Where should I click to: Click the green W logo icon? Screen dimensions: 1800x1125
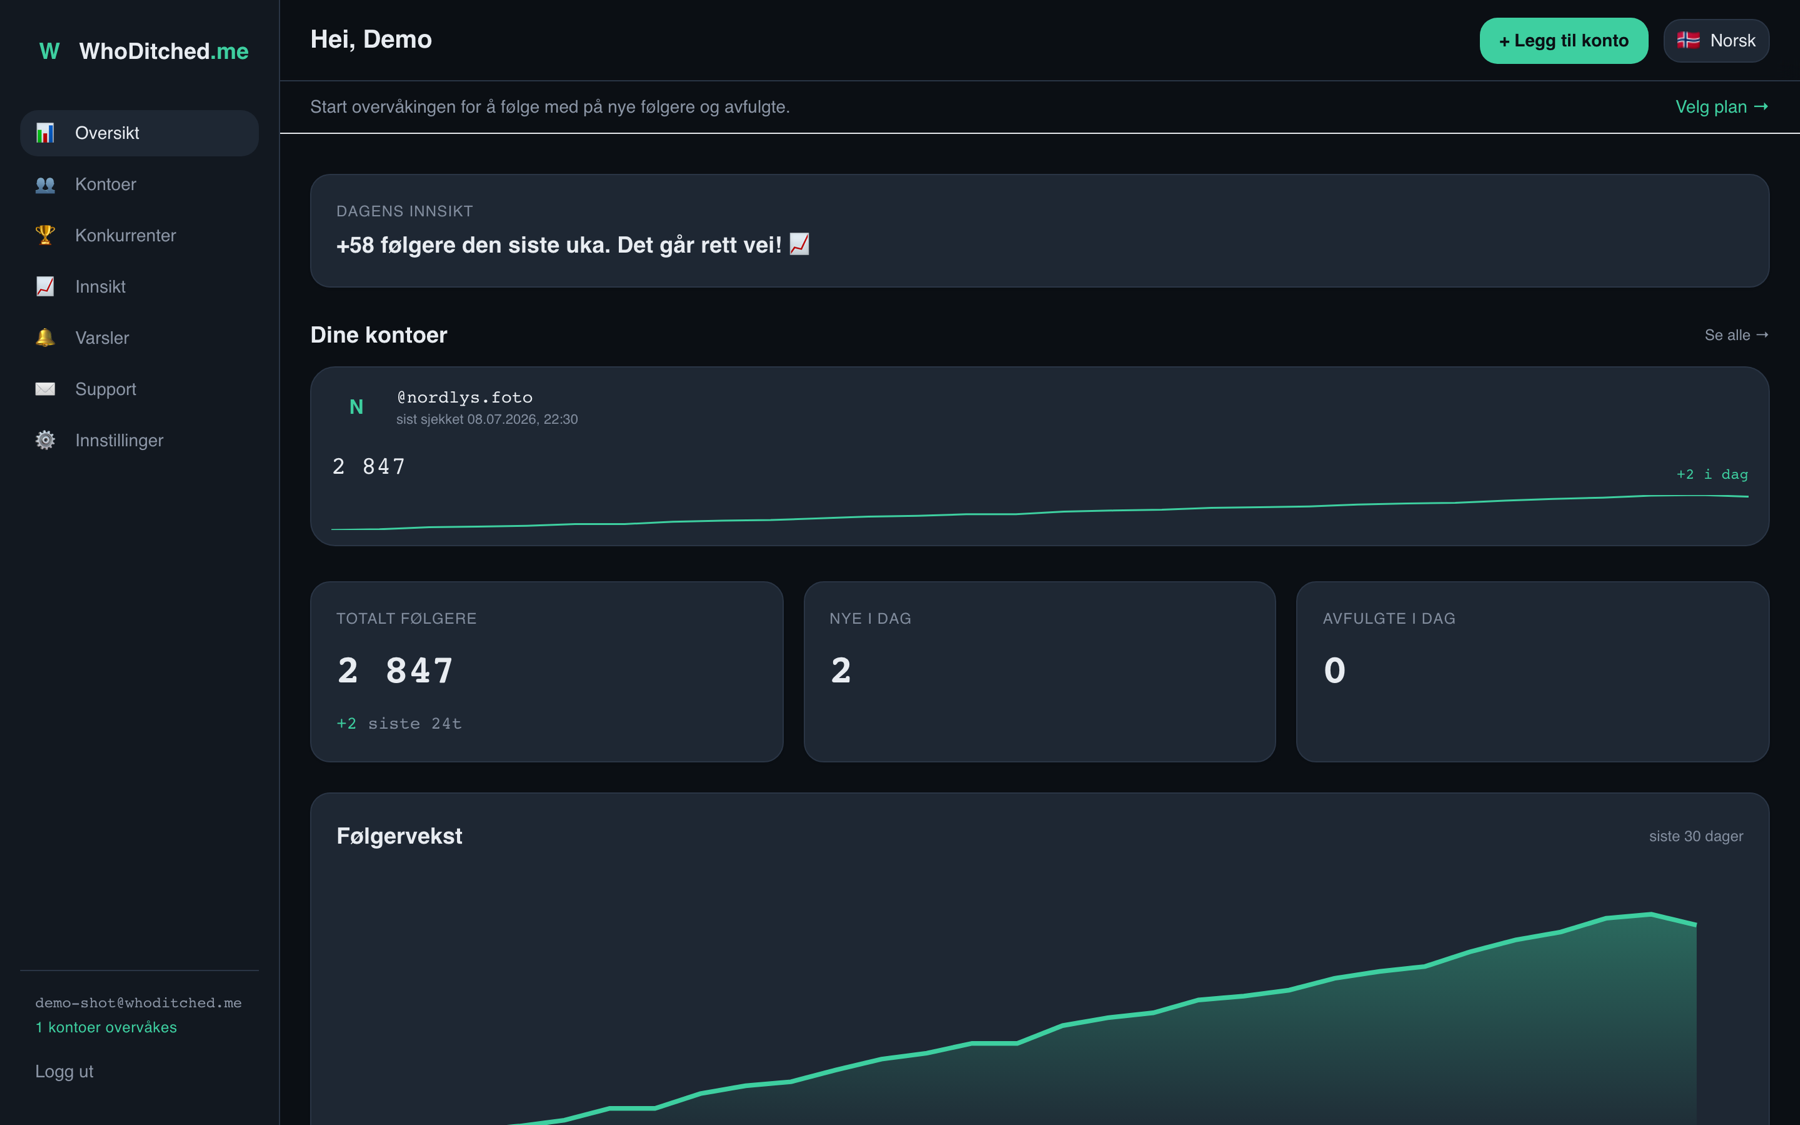click(x=49, y=51)
